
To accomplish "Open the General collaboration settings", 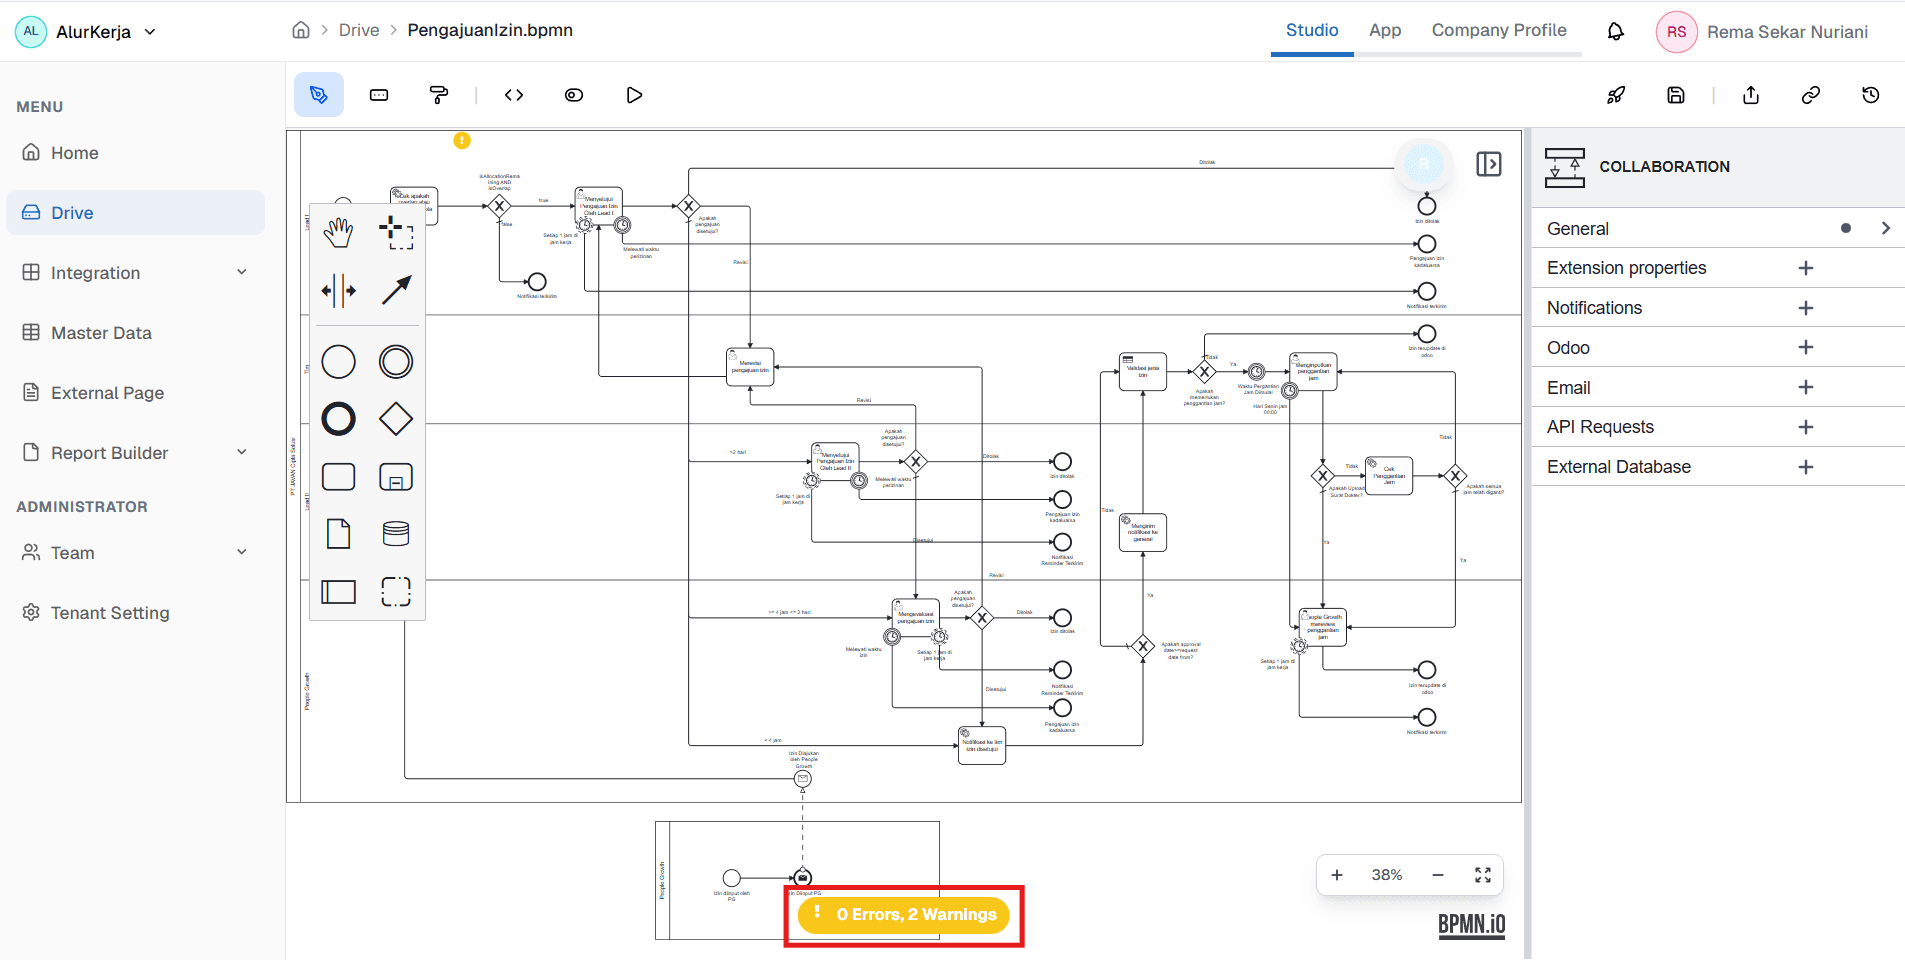I will point(1887,228).
